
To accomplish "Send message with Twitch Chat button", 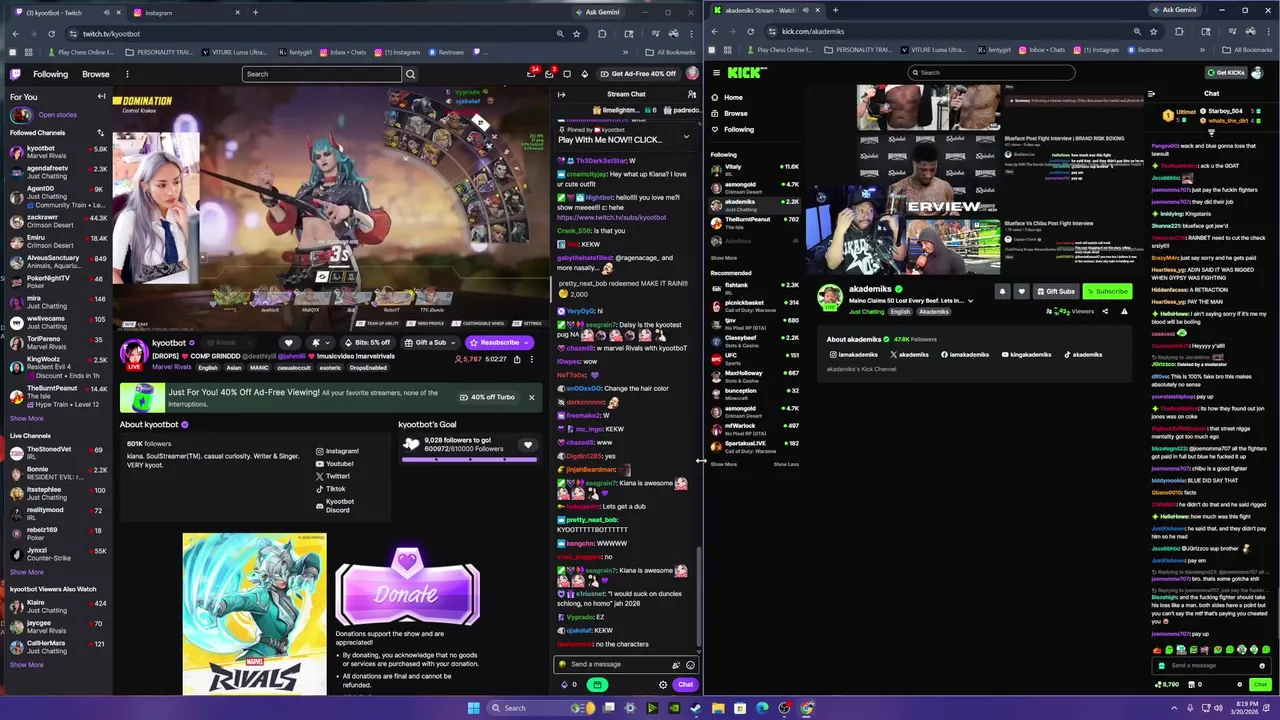I will (x=685, y=685).
